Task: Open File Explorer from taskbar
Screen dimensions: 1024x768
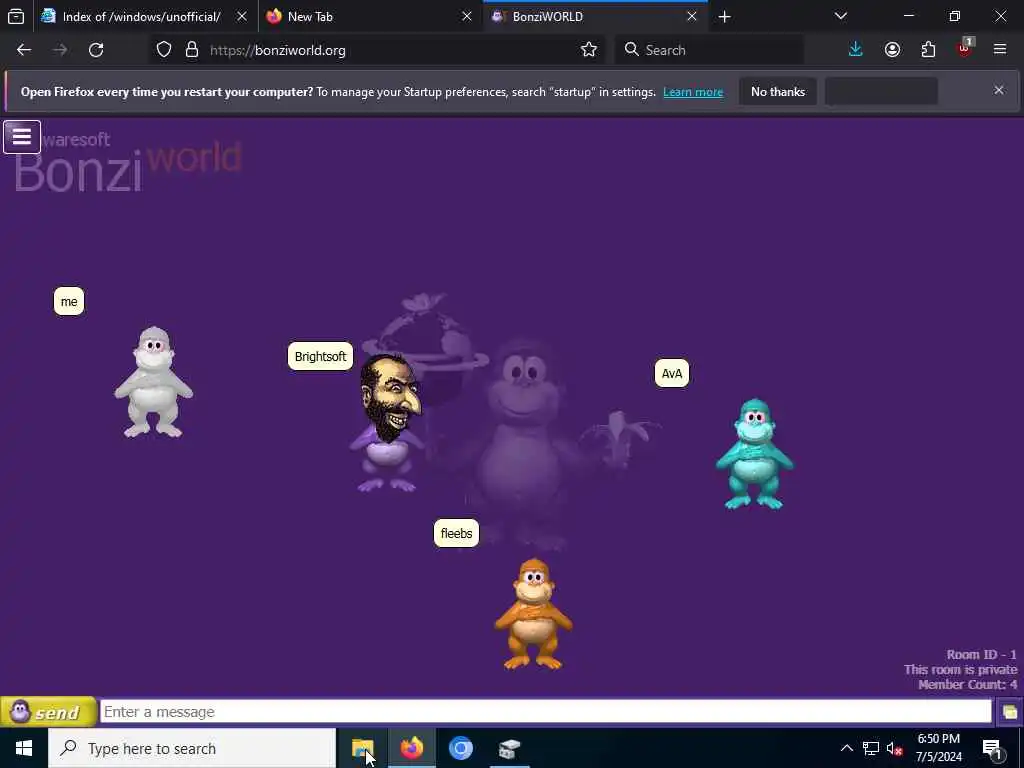Action: [x=362, y=748]
